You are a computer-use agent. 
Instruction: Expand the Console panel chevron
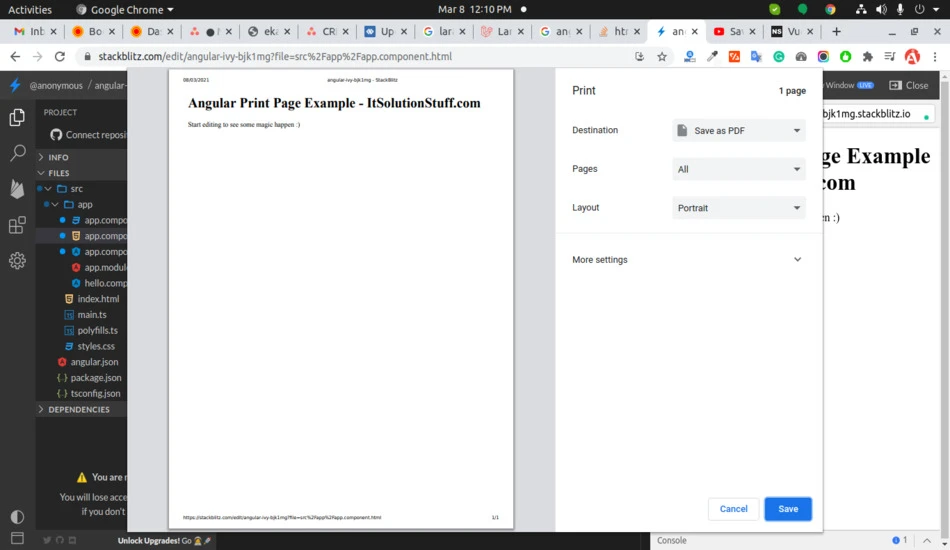click(x=927, y=540)
